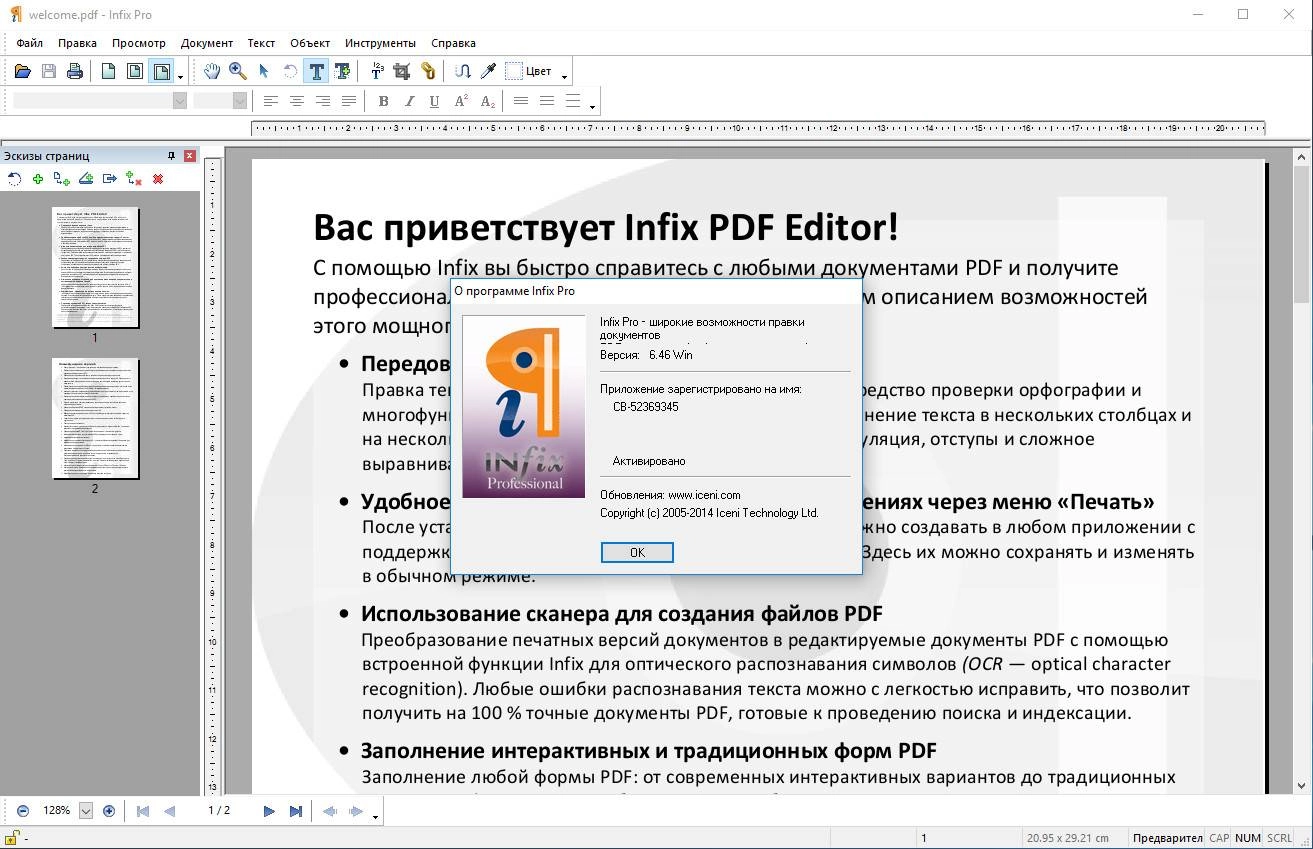Click the insert pages from file icon

pyautogui.click(x=62, y=179)
